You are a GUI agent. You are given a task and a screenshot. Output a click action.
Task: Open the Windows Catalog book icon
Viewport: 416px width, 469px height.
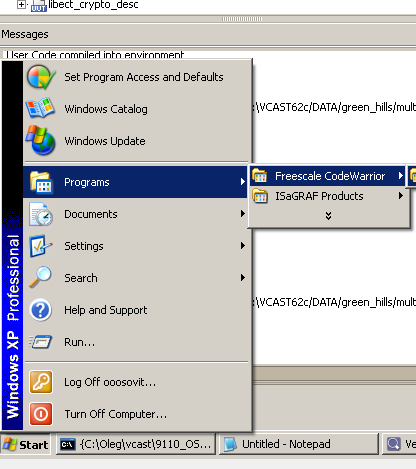(x=41, y=108)
